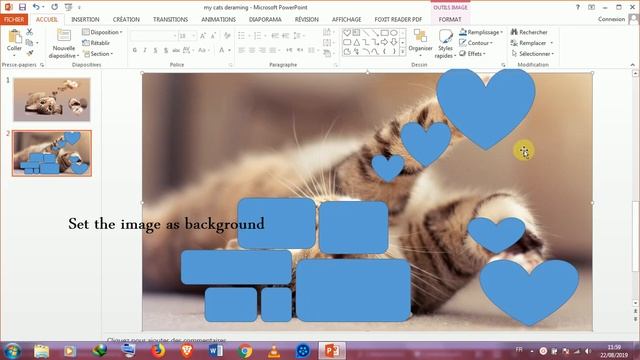The width and height of the screenshot is (640, 360).
Task: Save the presentation with the floppy disk icon
Action: [x=22, y=7]
